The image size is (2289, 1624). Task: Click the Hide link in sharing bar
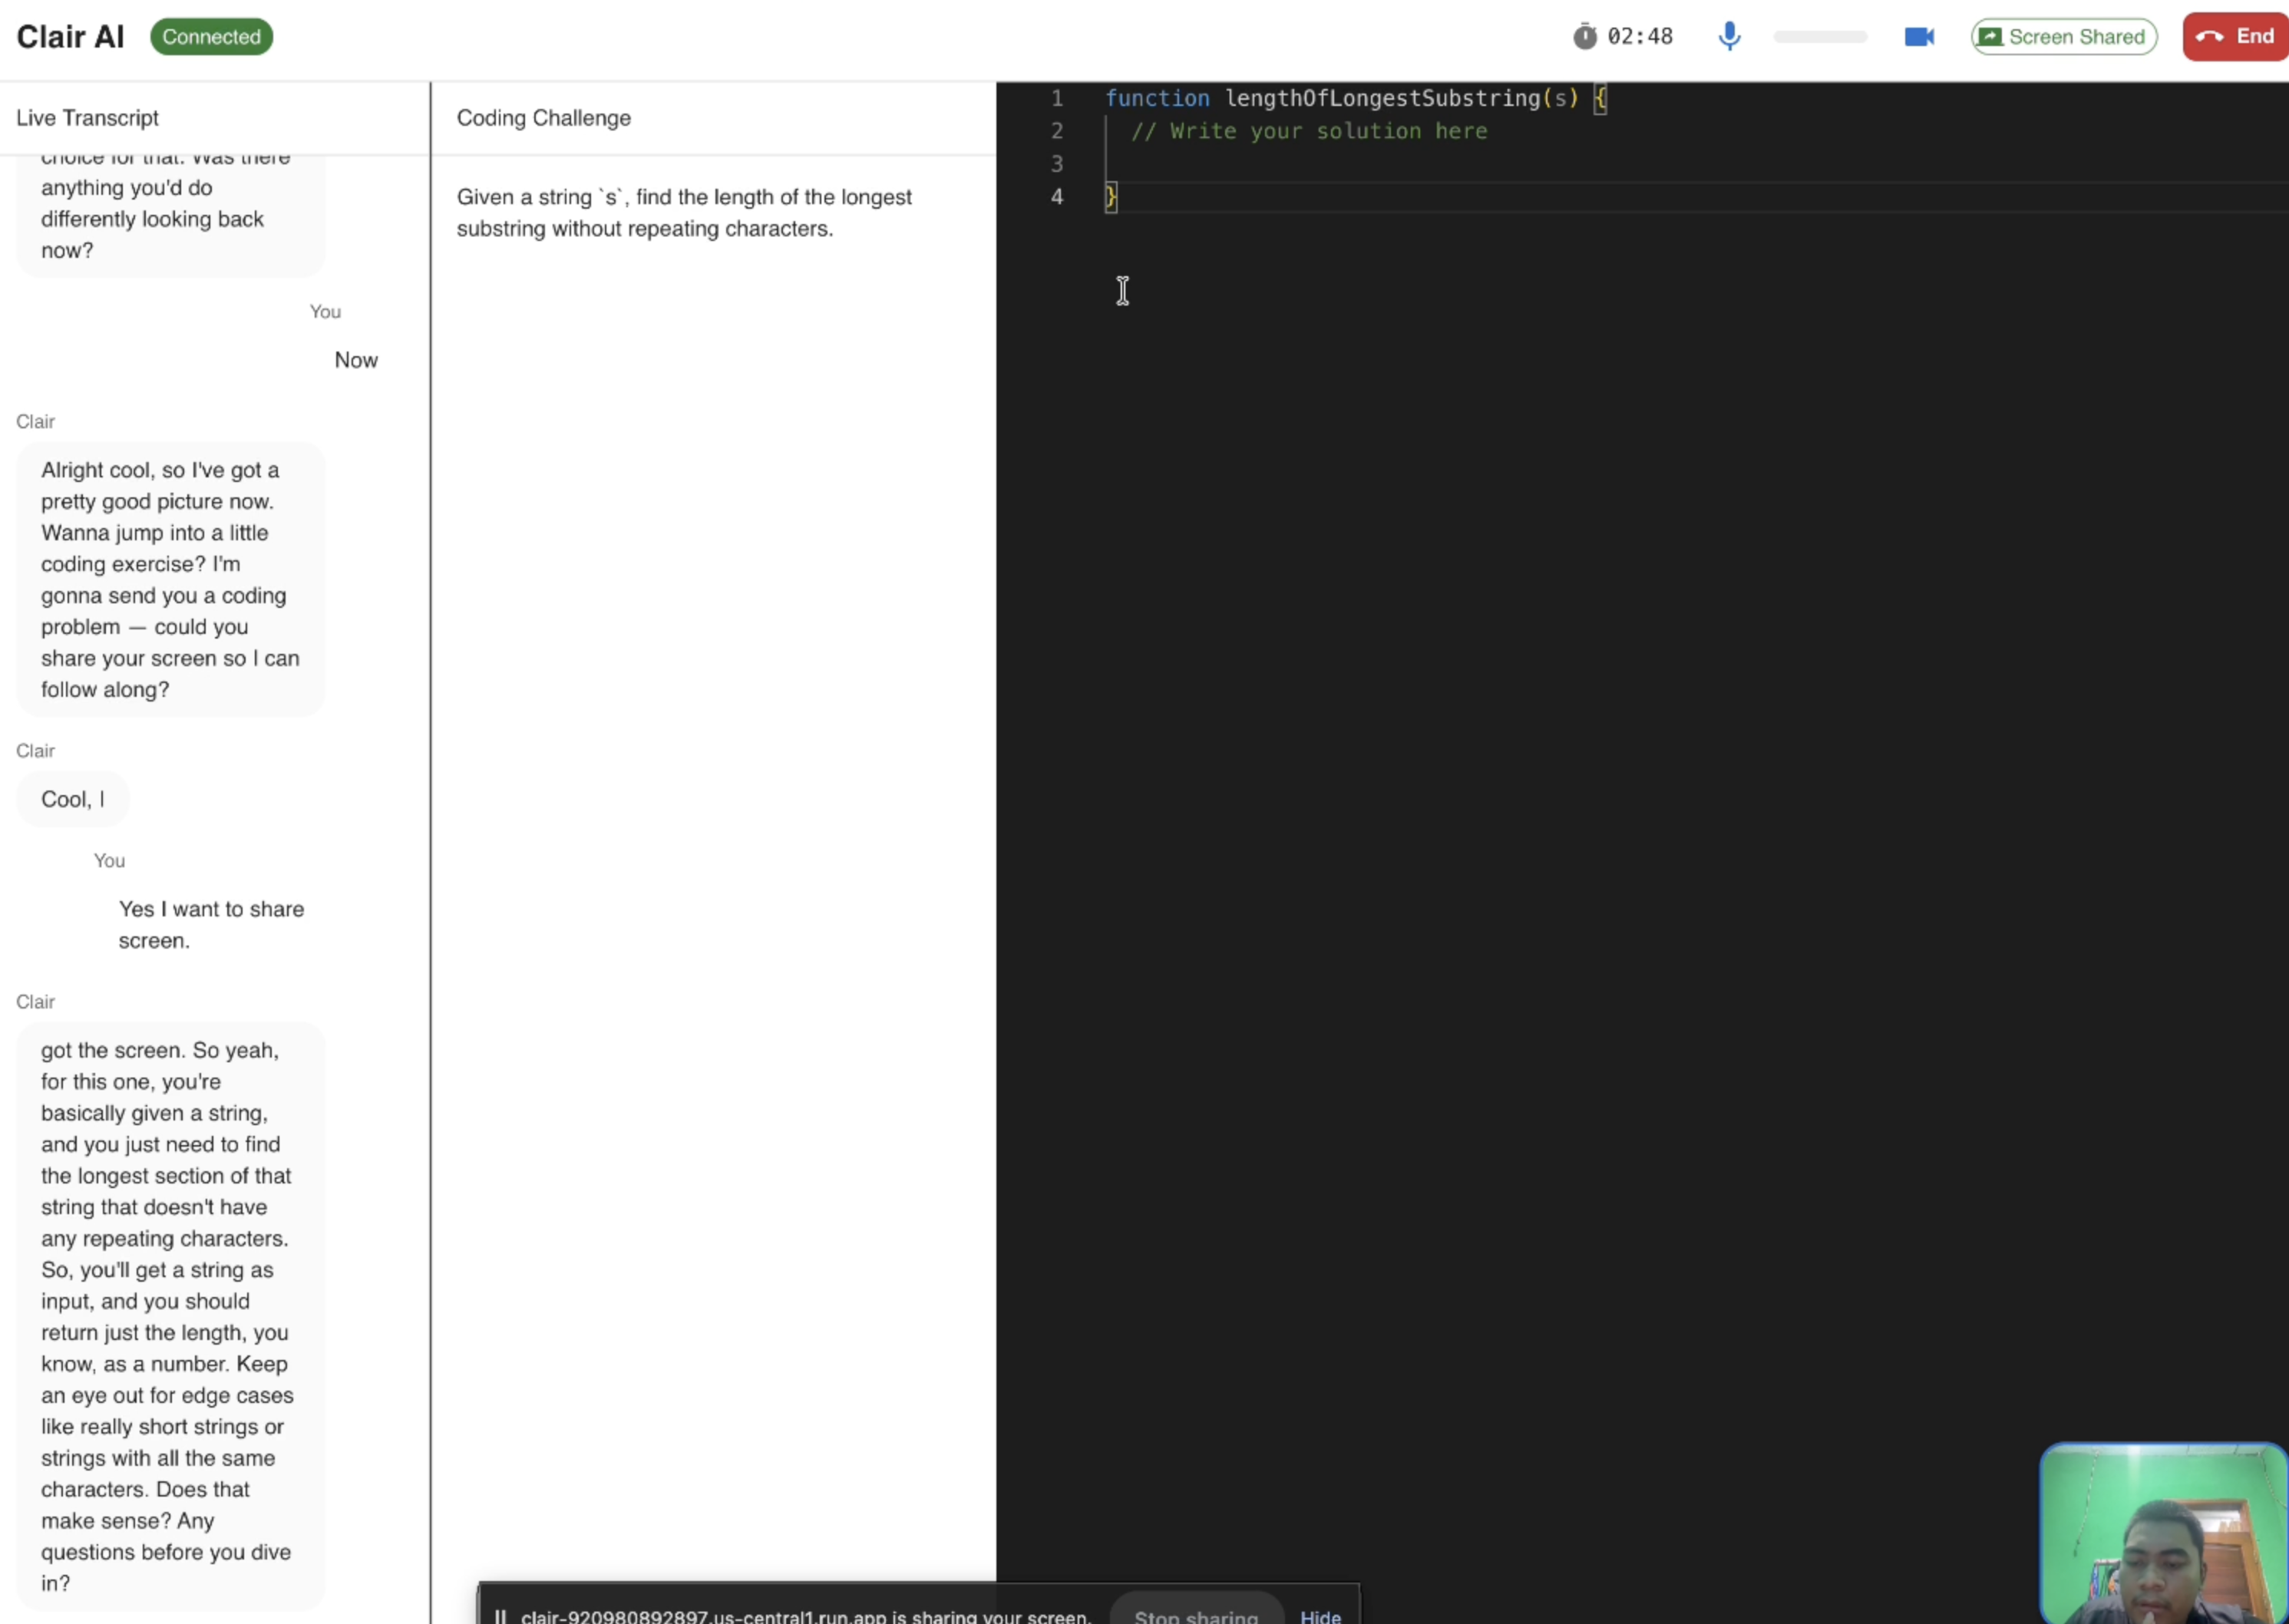coord(1320,1614)
